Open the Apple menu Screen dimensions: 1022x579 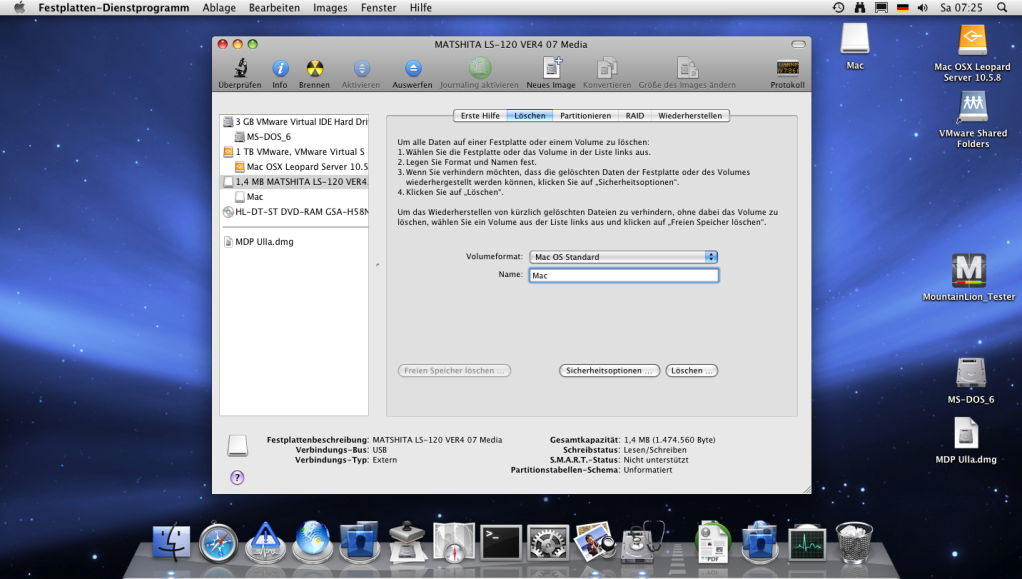[x=19, y=8]
